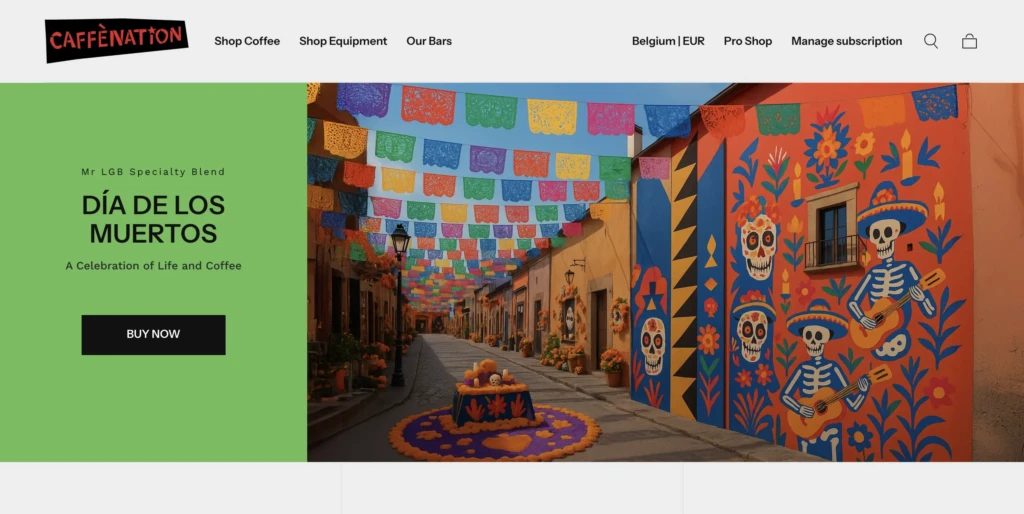Click the hero street banner image
Image resolution: width=1024 pixels, height=514 pixels.
point(665,272)
